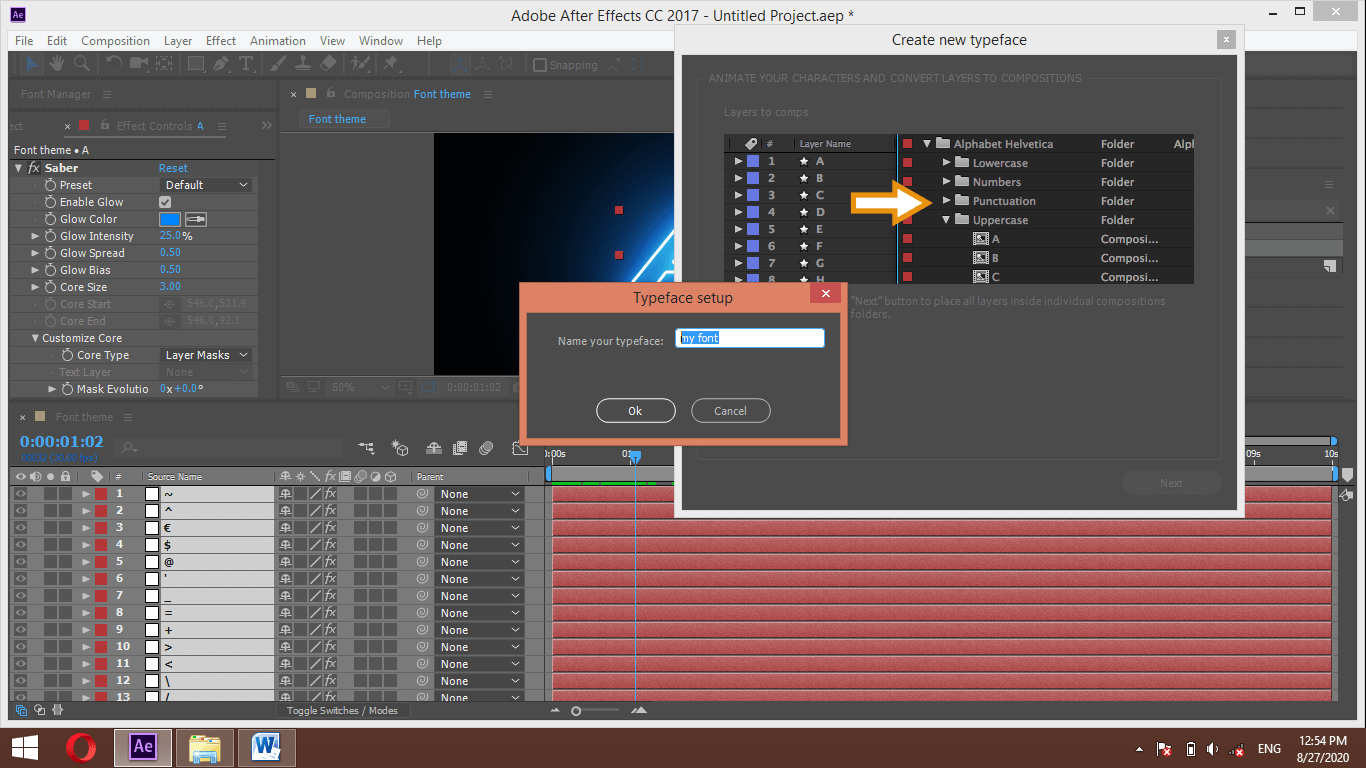Click Ok in Typeface setup dialog

click(x=635, y=411)
